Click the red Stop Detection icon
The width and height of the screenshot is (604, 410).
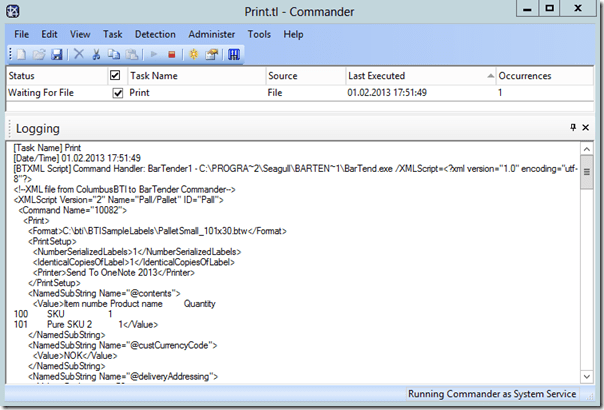click(172, 54)
